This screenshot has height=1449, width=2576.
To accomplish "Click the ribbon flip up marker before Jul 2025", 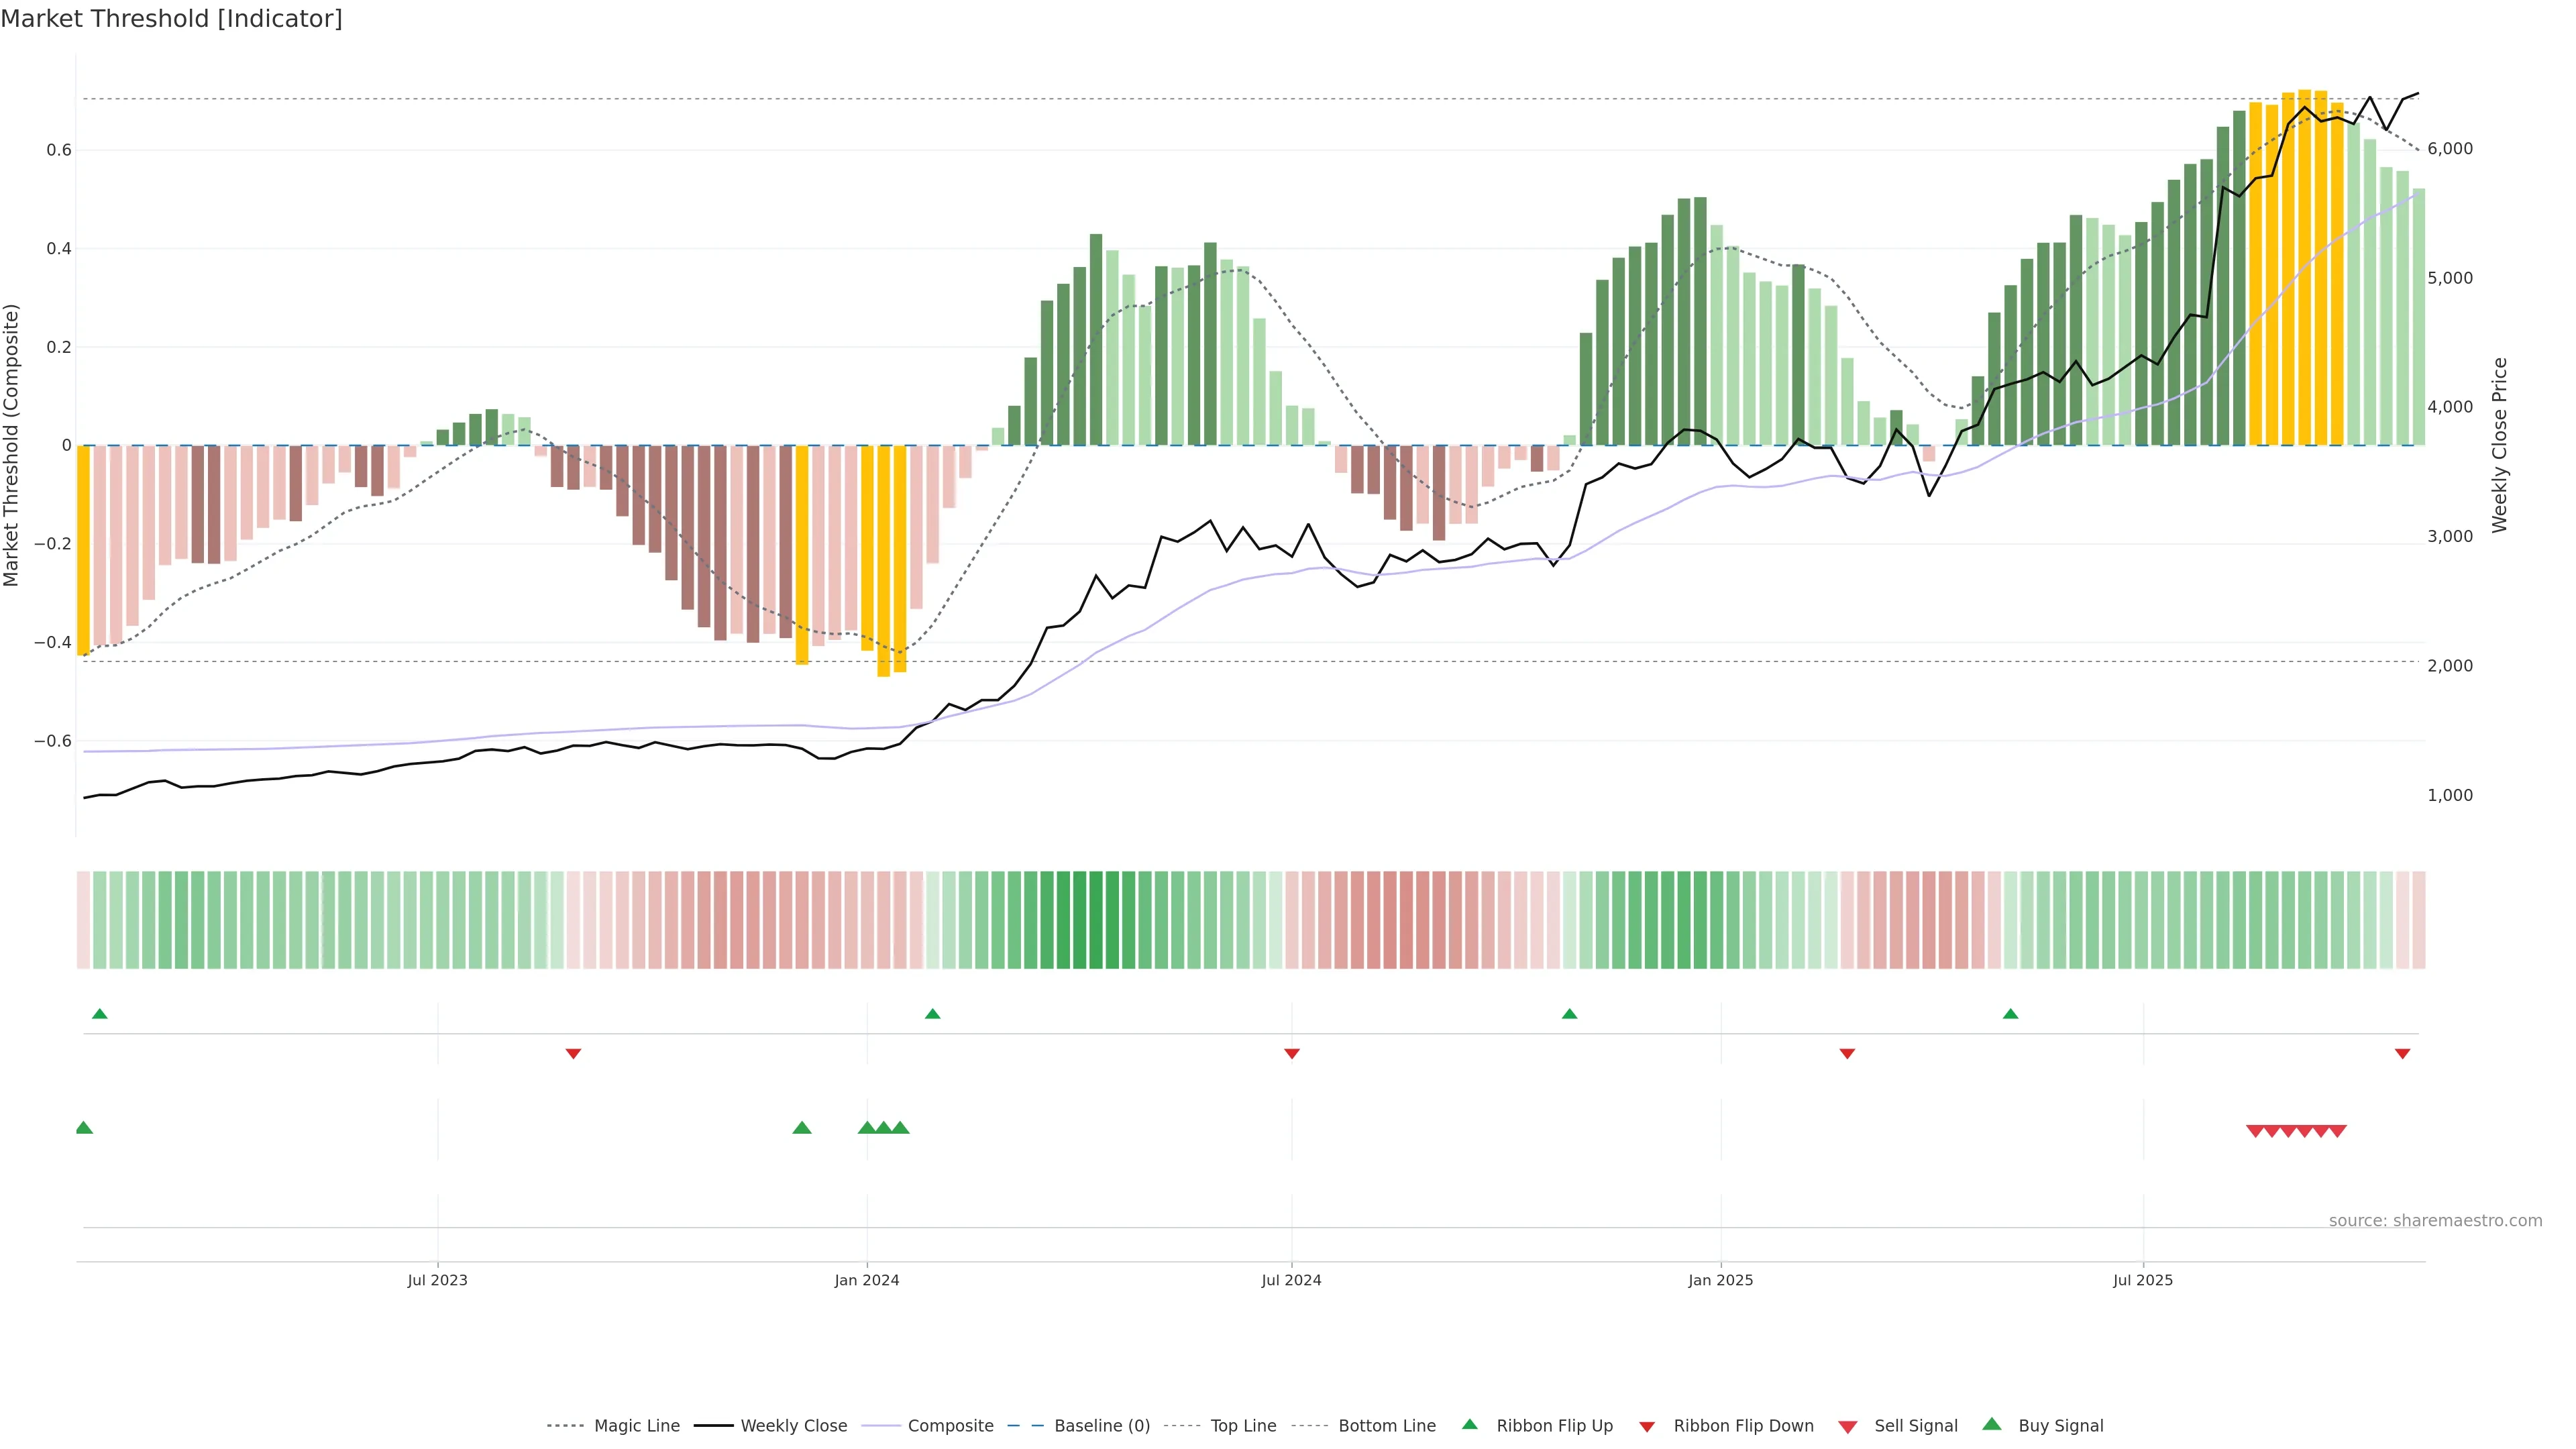I will click(x=2010, y=1014).
